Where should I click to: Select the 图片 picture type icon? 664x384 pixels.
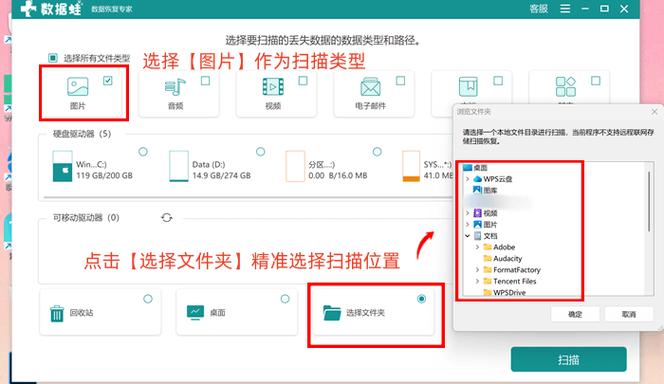[77, 87]
